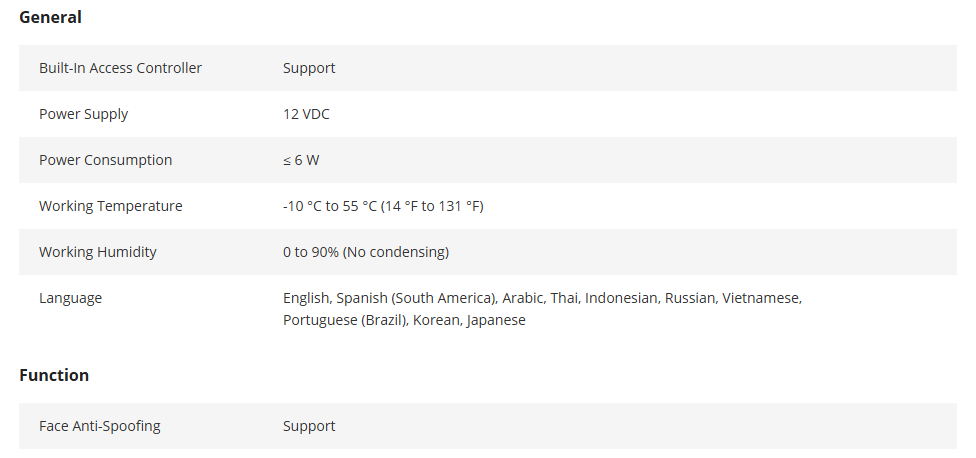Click the word Arabic in languages
976x458 pixels.
click(x=524, y=298)
